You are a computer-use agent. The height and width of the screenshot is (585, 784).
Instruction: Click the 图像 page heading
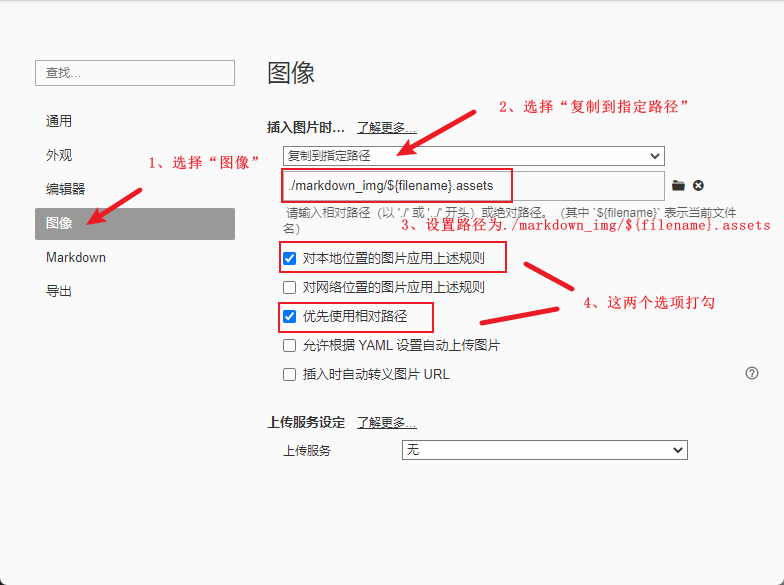click(291, 73)
